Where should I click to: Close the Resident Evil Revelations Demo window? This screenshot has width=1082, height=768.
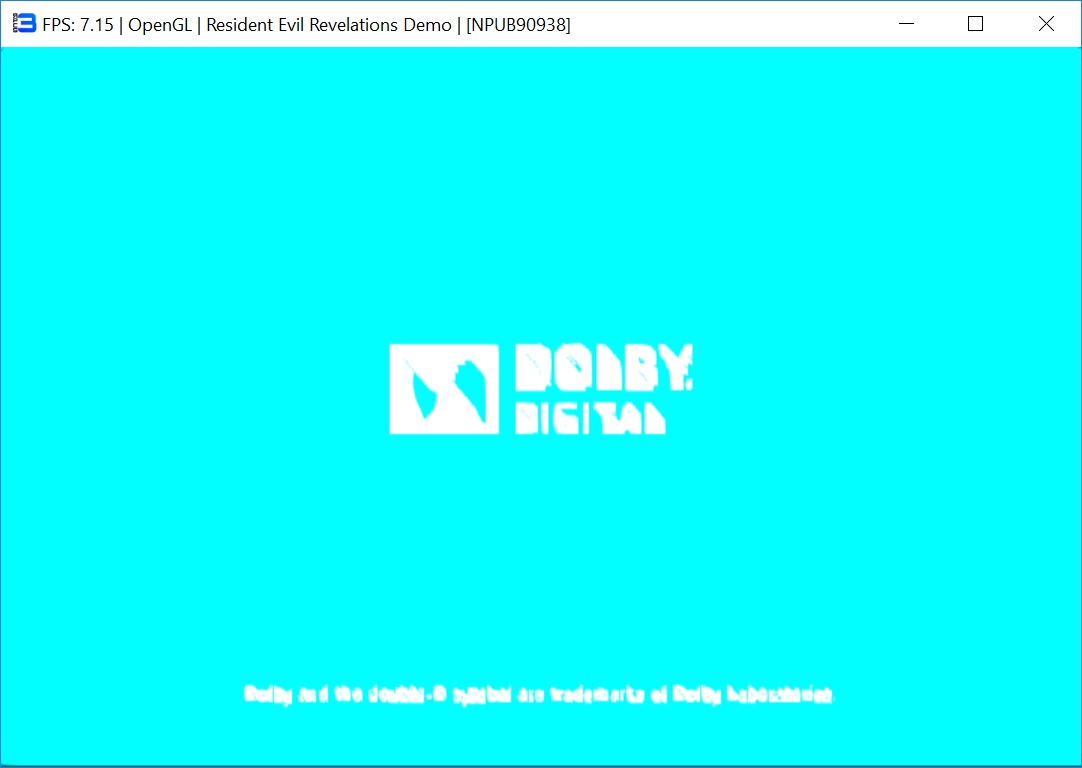tap(1046, 23)
